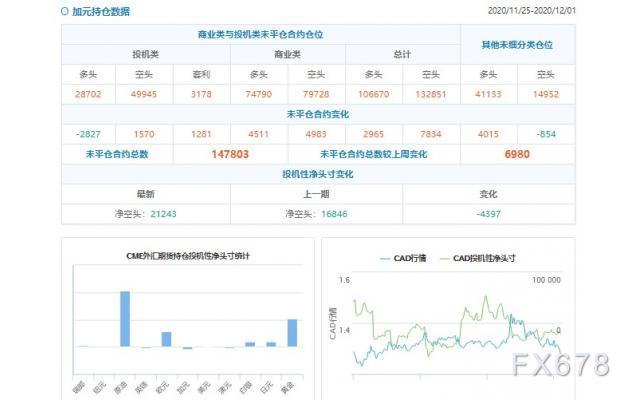Click the 未平仓合约变化 row header
Viewport: 640px width, 400px height.
pyautogui.click(x=318, y=114)
